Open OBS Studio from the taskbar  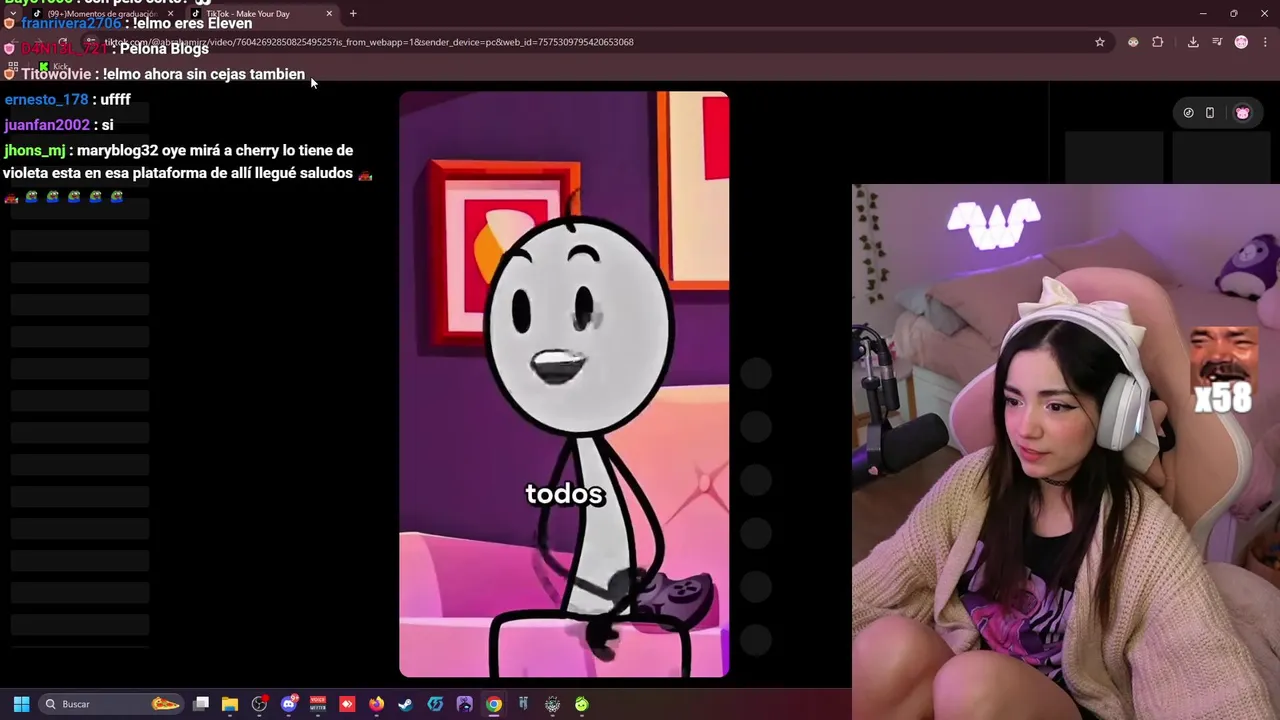(x=259, y=704)
